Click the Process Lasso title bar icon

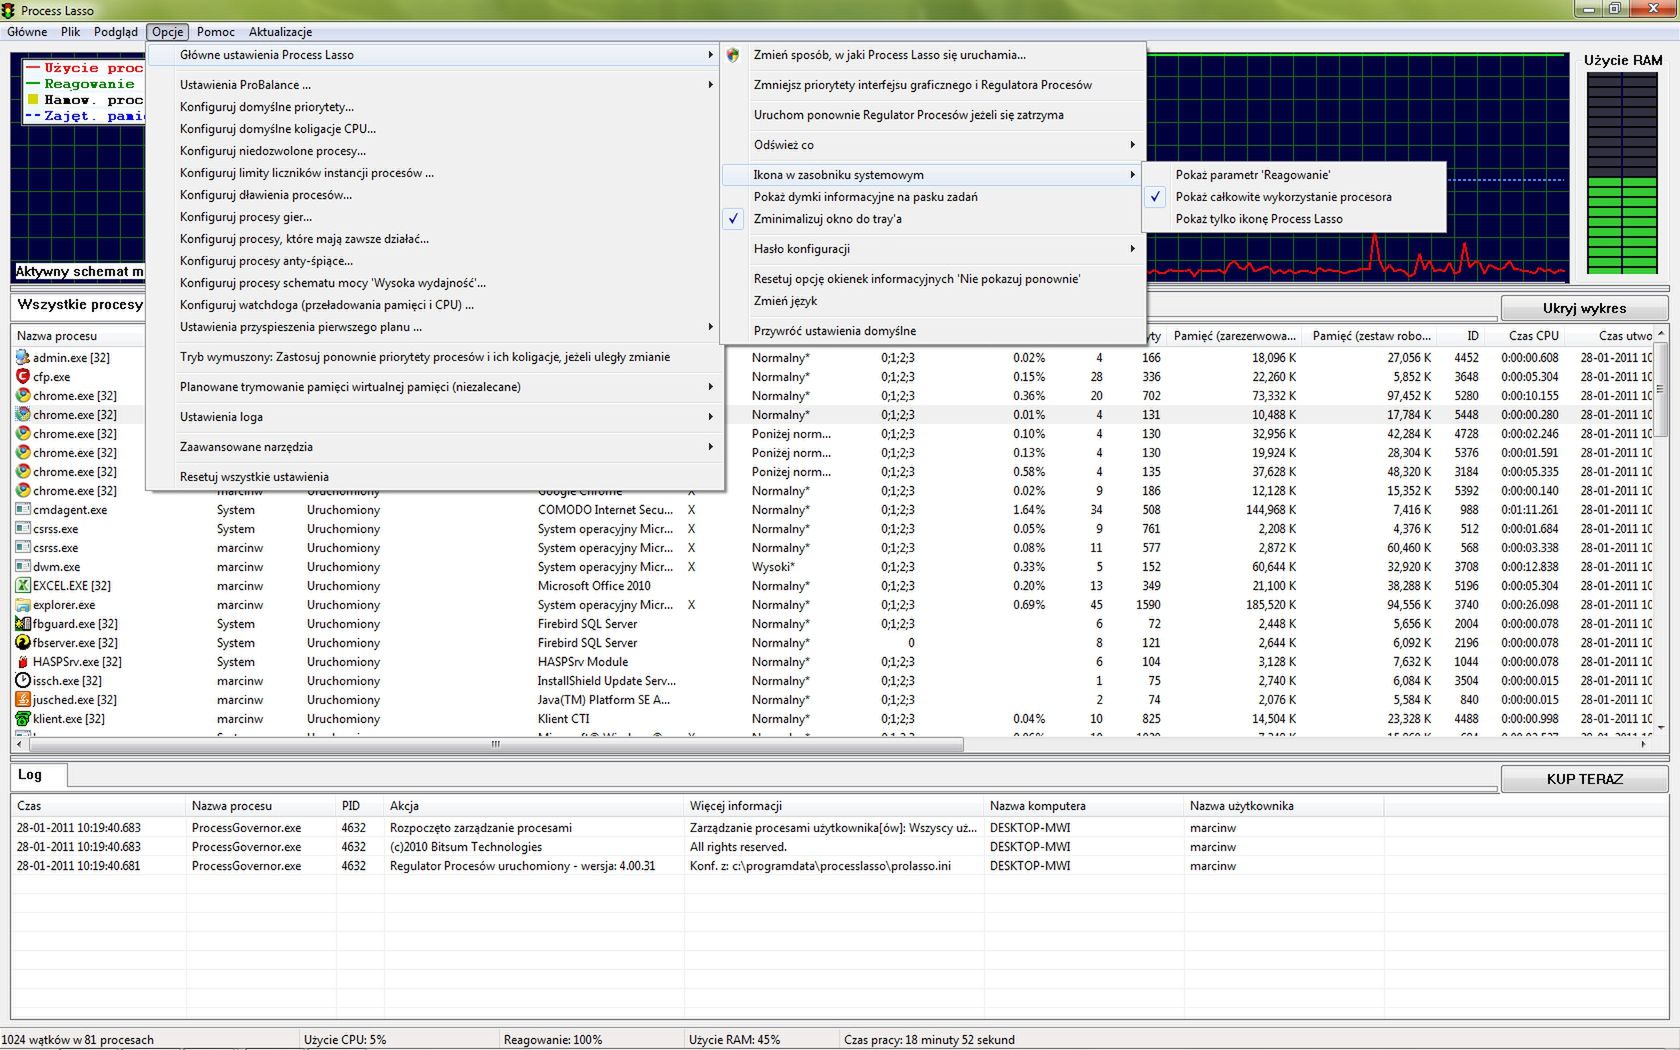point(9,10)
